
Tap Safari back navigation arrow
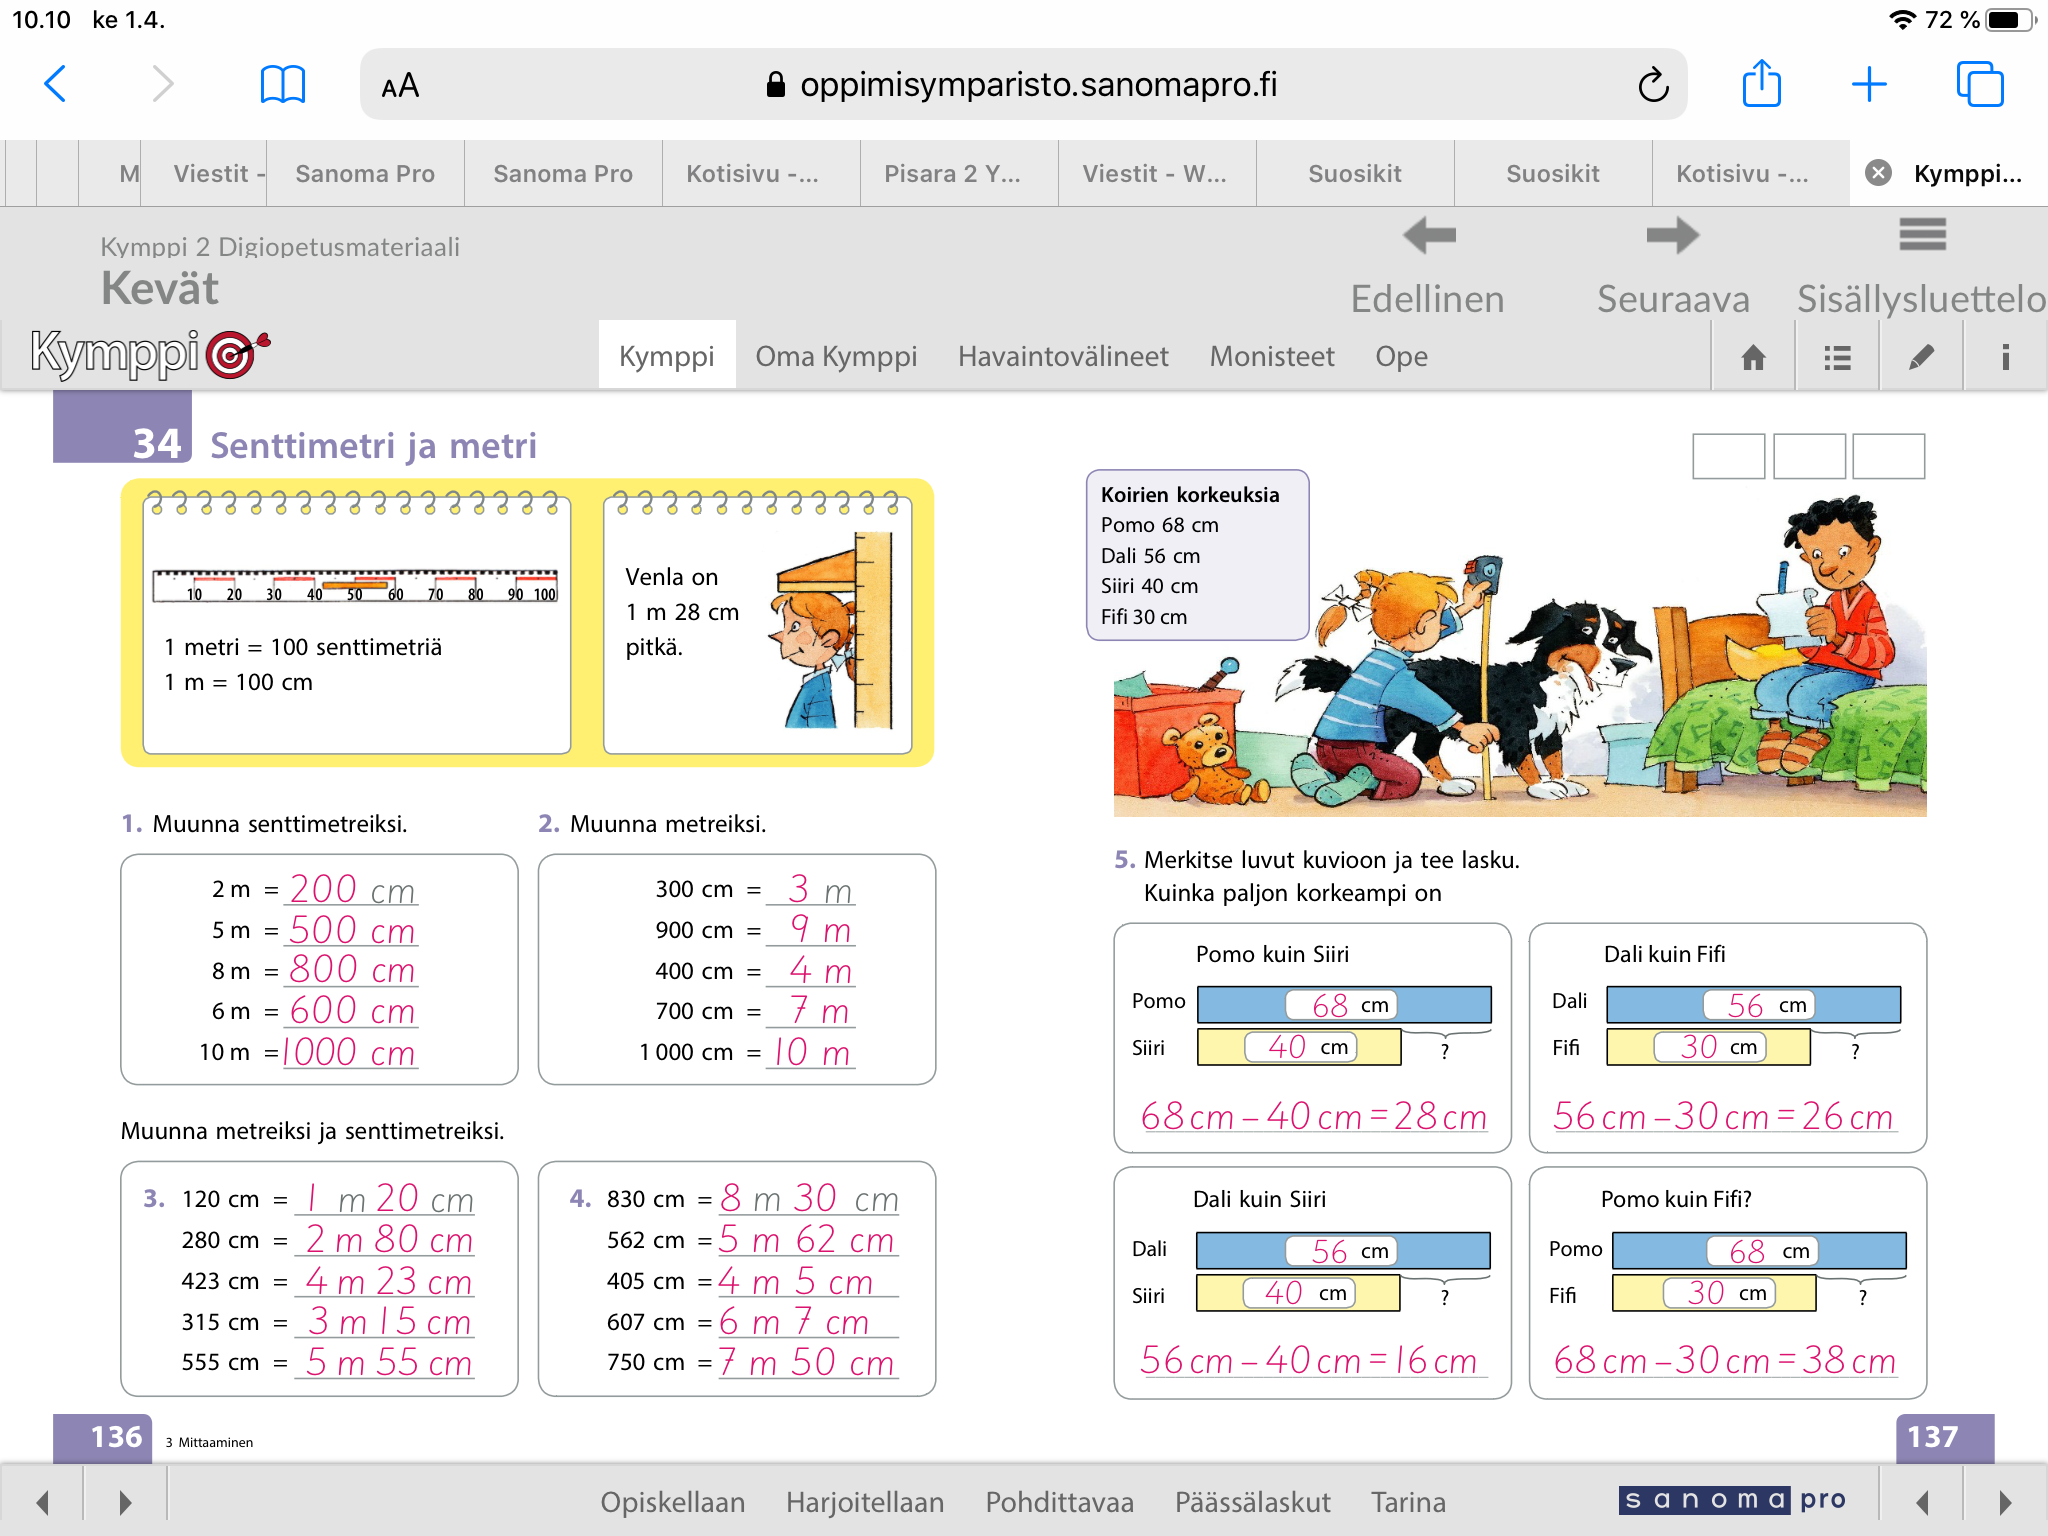[56, 84]
